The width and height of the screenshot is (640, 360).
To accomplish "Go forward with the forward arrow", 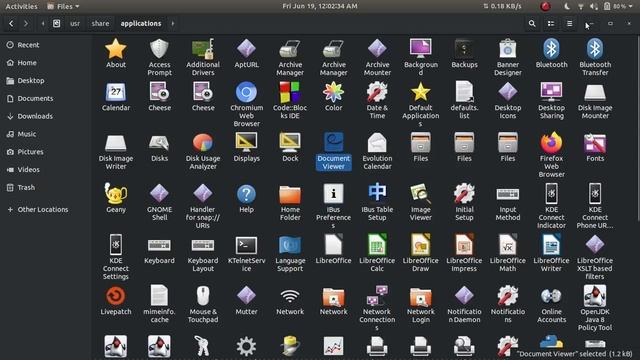I will point(26,24).
